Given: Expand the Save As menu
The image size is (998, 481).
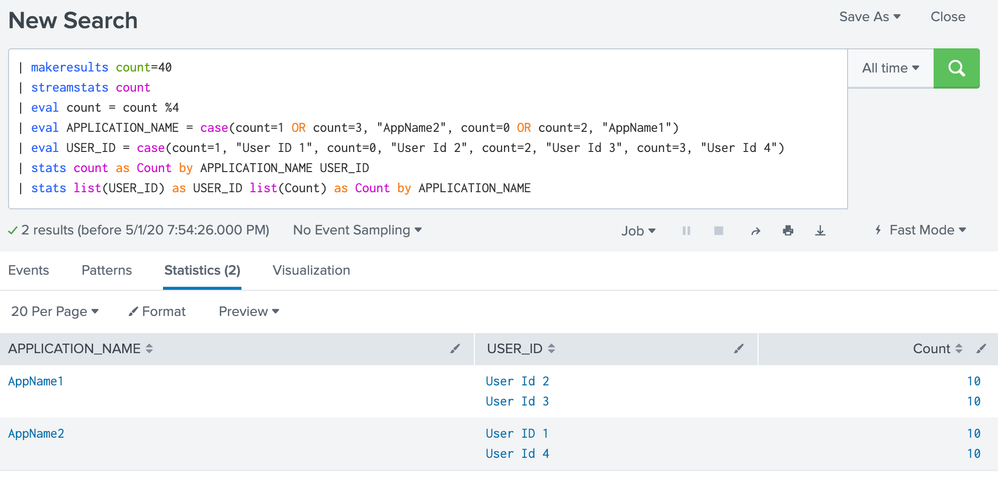Looking at the screenshot, I should coord(869,17).
